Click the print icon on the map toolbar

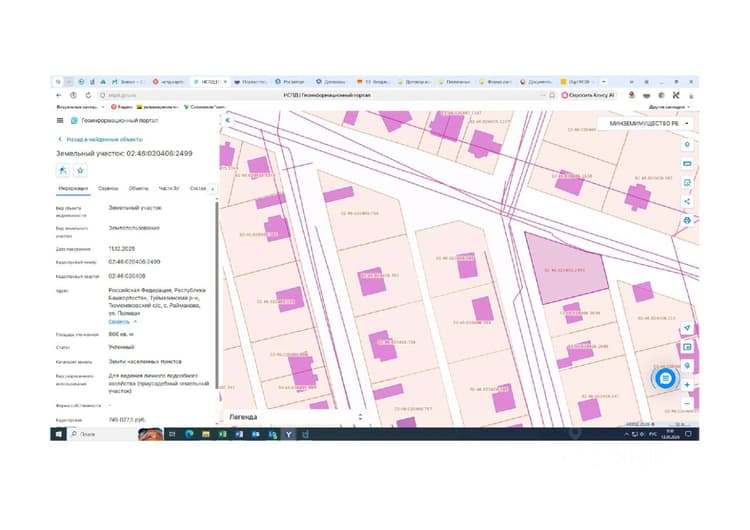(687, 221)
